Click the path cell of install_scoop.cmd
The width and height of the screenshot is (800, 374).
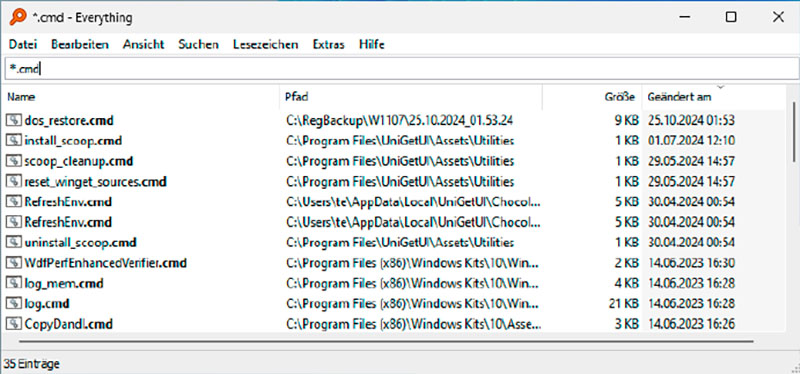400,141
